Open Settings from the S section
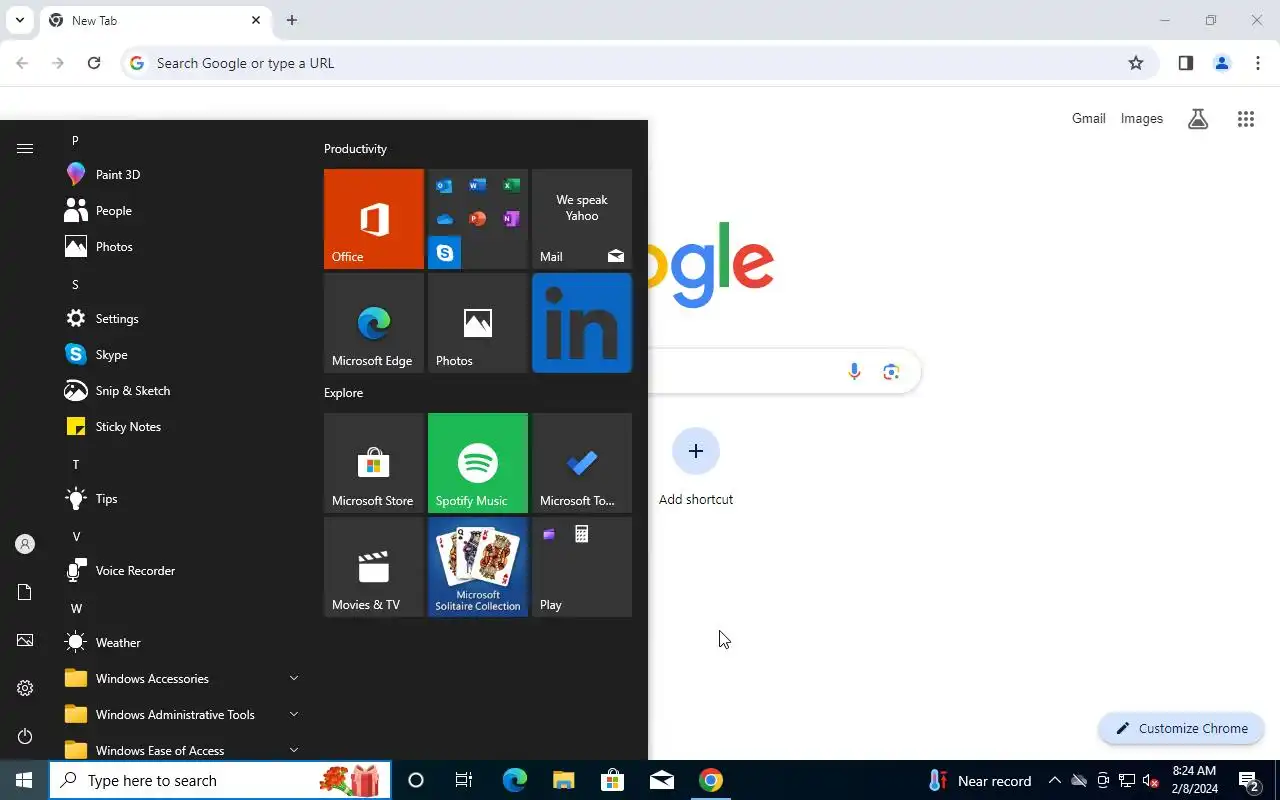 (x=180, y=319)
